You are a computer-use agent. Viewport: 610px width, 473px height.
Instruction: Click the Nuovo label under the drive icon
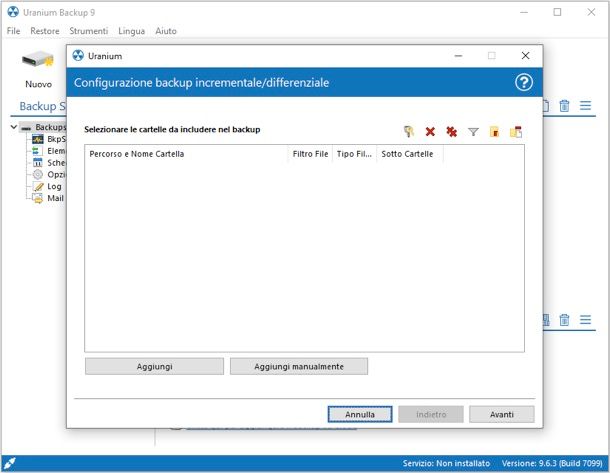pyautogui.click(x=38, y=84)
